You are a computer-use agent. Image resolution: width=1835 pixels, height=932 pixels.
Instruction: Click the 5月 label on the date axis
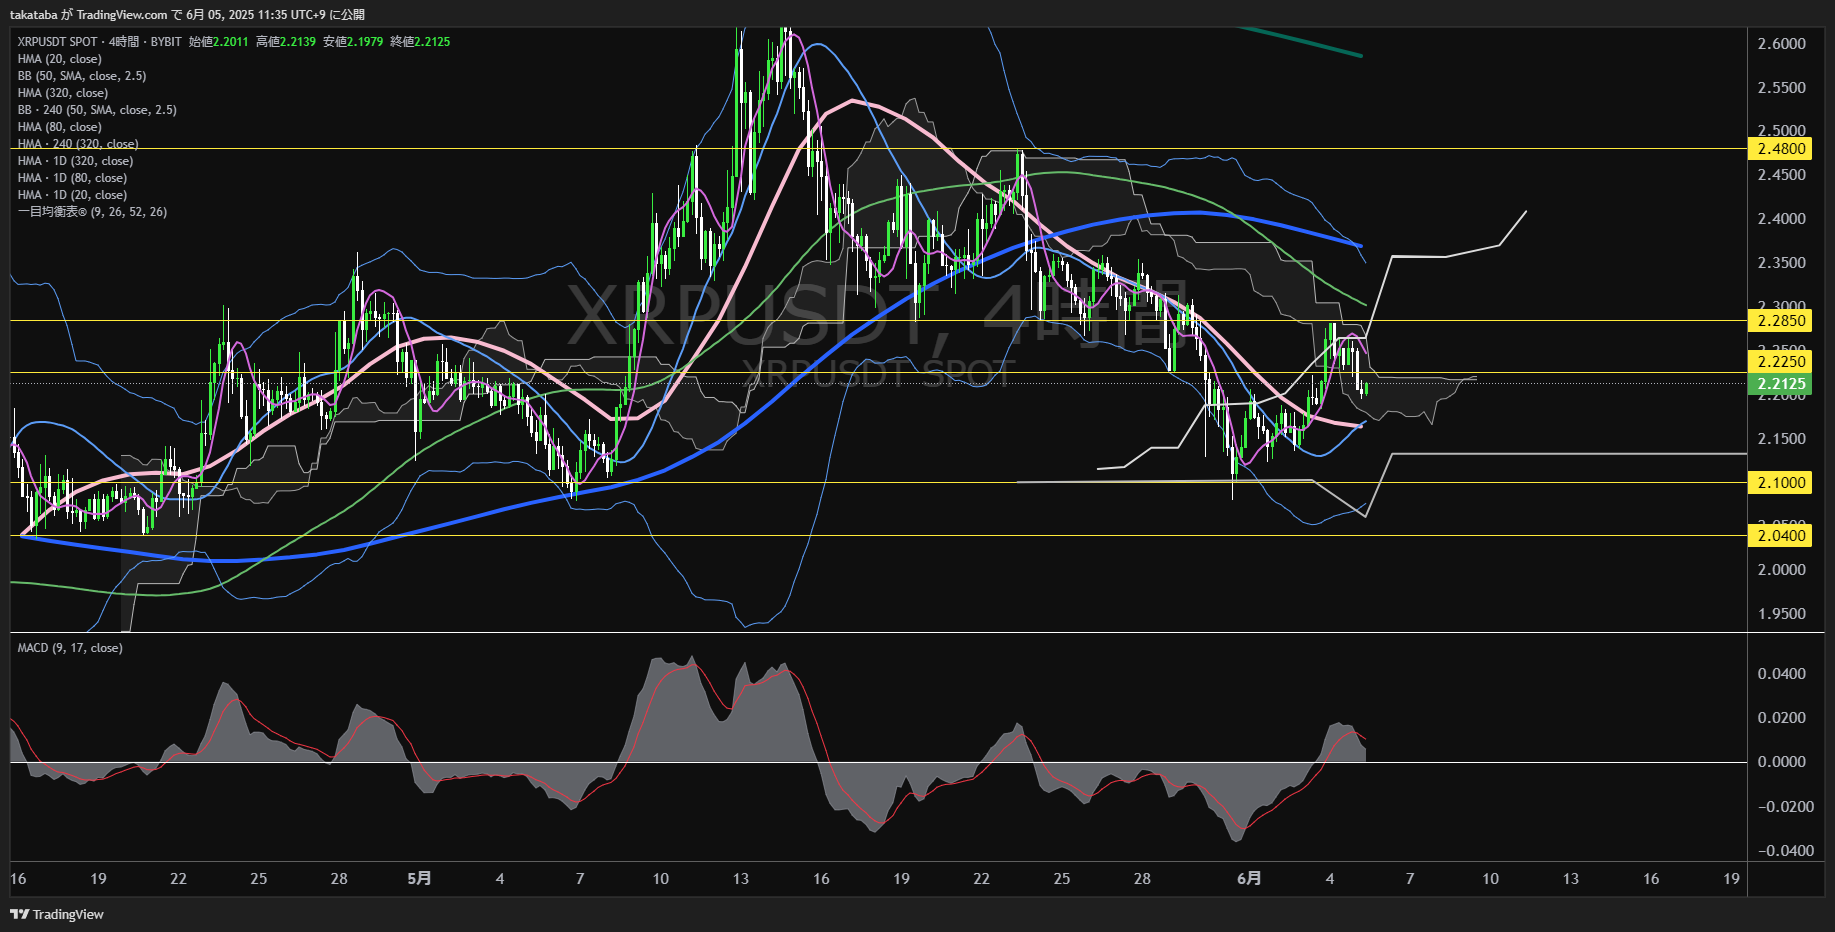420,879
